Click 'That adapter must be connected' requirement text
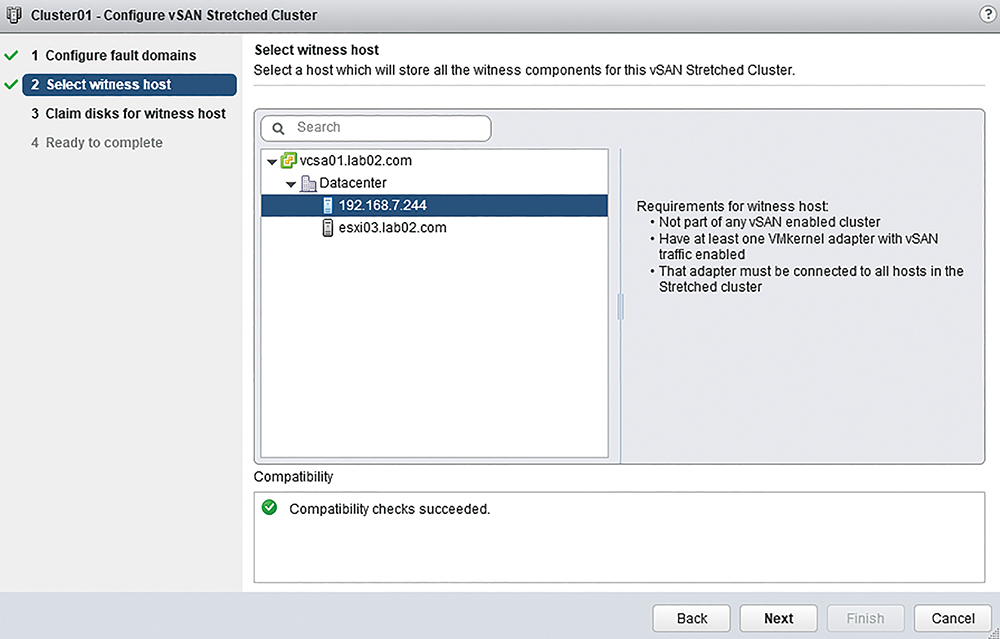 coord(811,279)
